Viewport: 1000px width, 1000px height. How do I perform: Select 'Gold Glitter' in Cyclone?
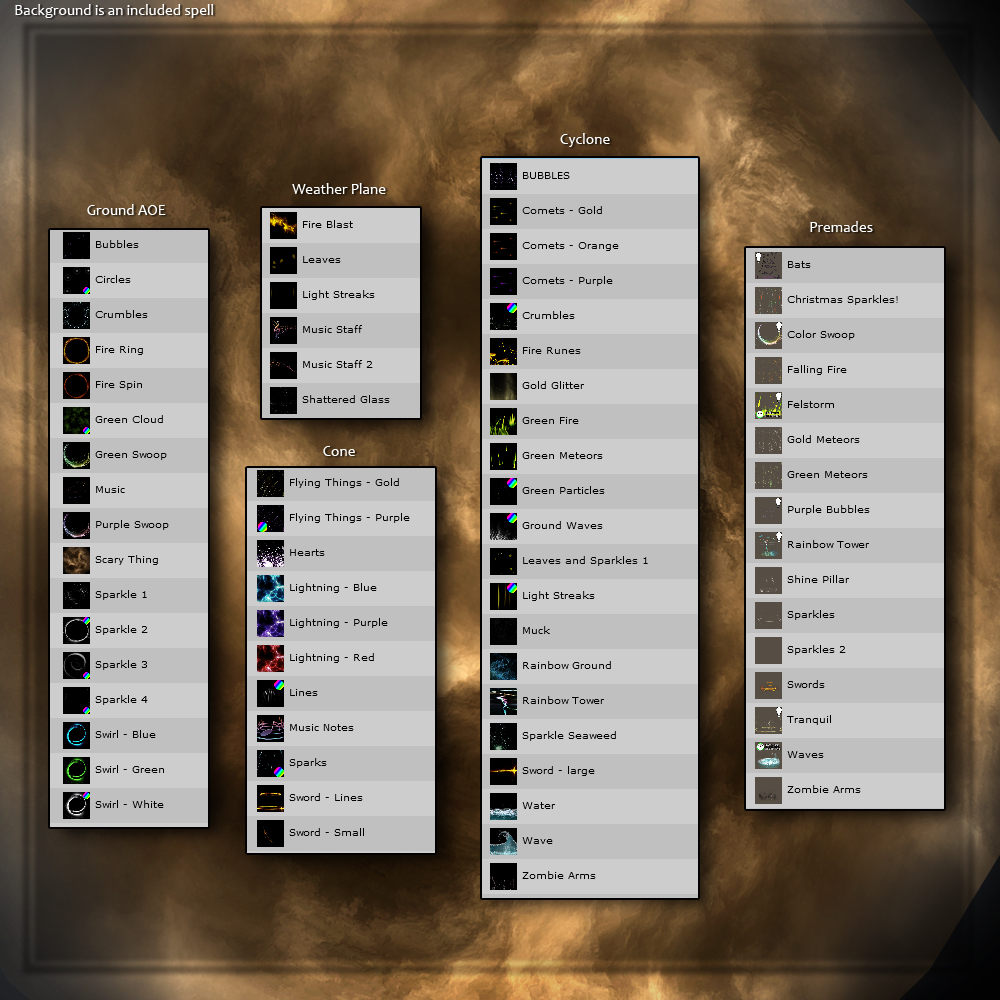[590, 386]
